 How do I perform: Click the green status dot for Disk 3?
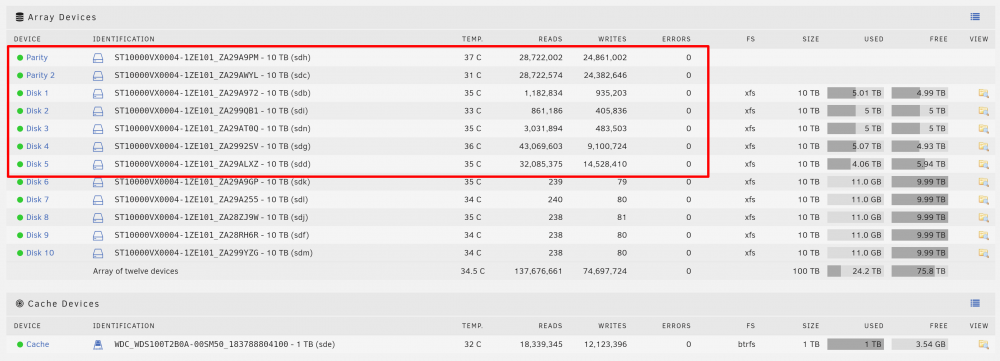pos(20,129)
